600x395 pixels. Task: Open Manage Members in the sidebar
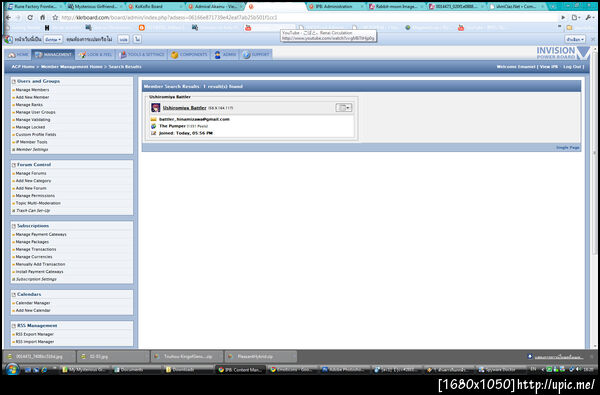click(32, 90)
